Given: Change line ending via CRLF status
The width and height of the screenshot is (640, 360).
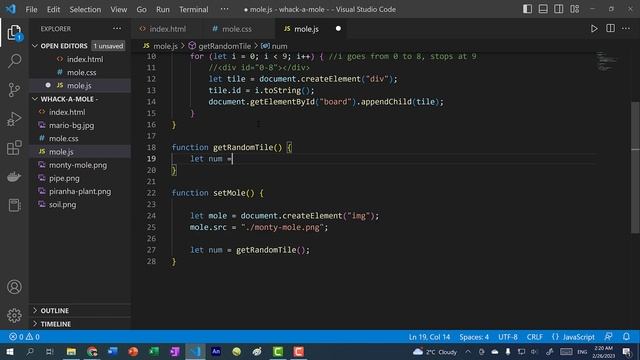Looking at the screenshot, I should (x=534, y=337).
